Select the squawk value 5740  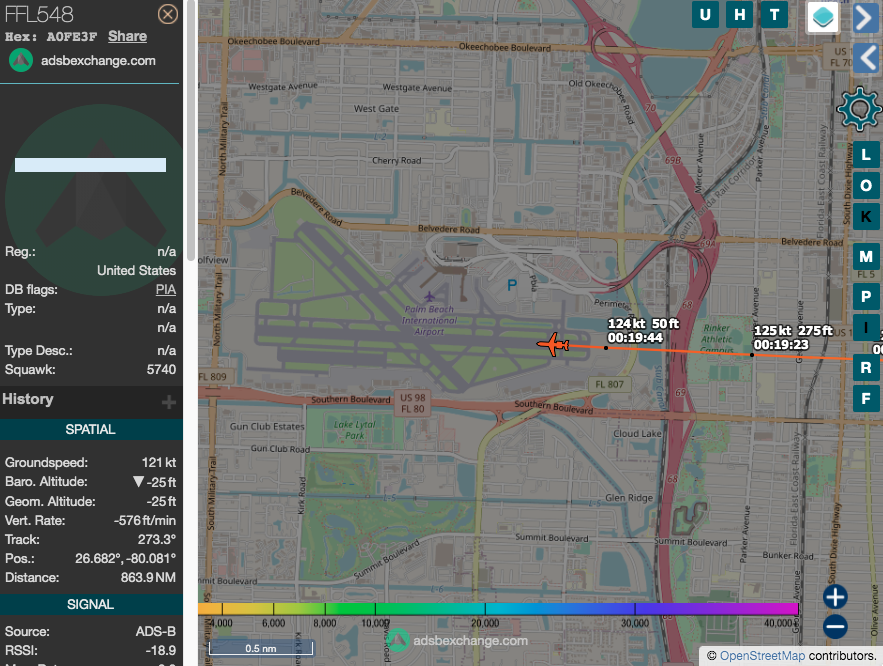point(162,370)
